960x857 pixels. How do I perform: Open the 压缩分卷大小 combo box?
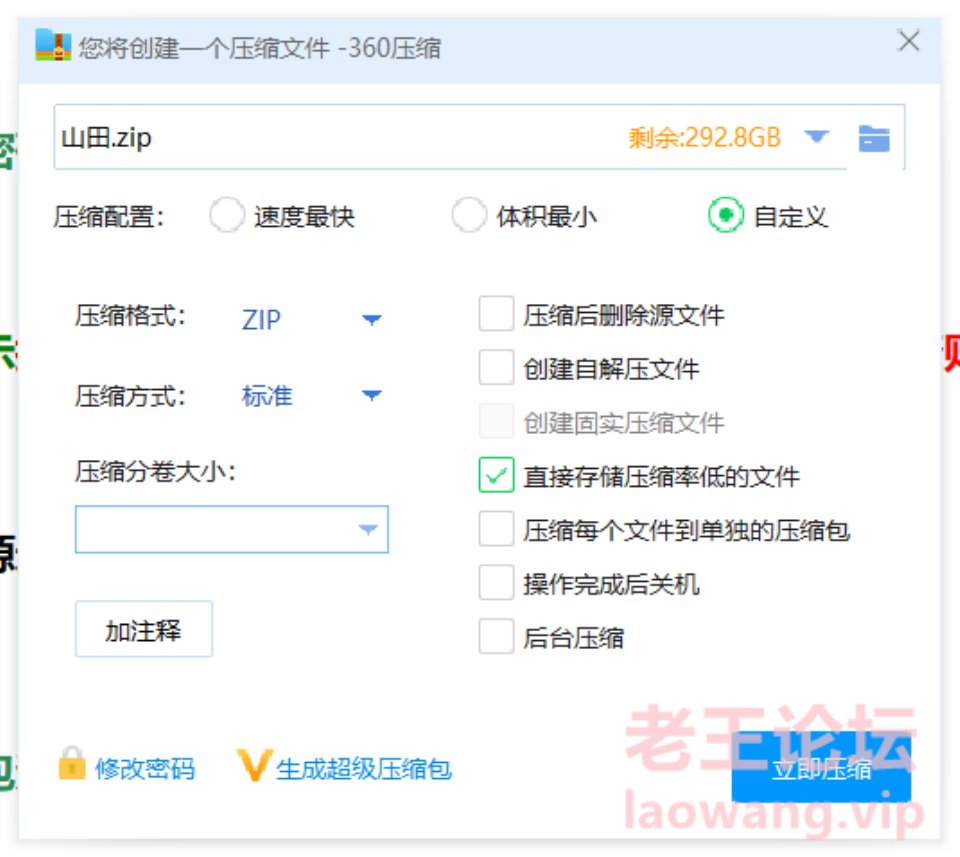click(231, 530)
